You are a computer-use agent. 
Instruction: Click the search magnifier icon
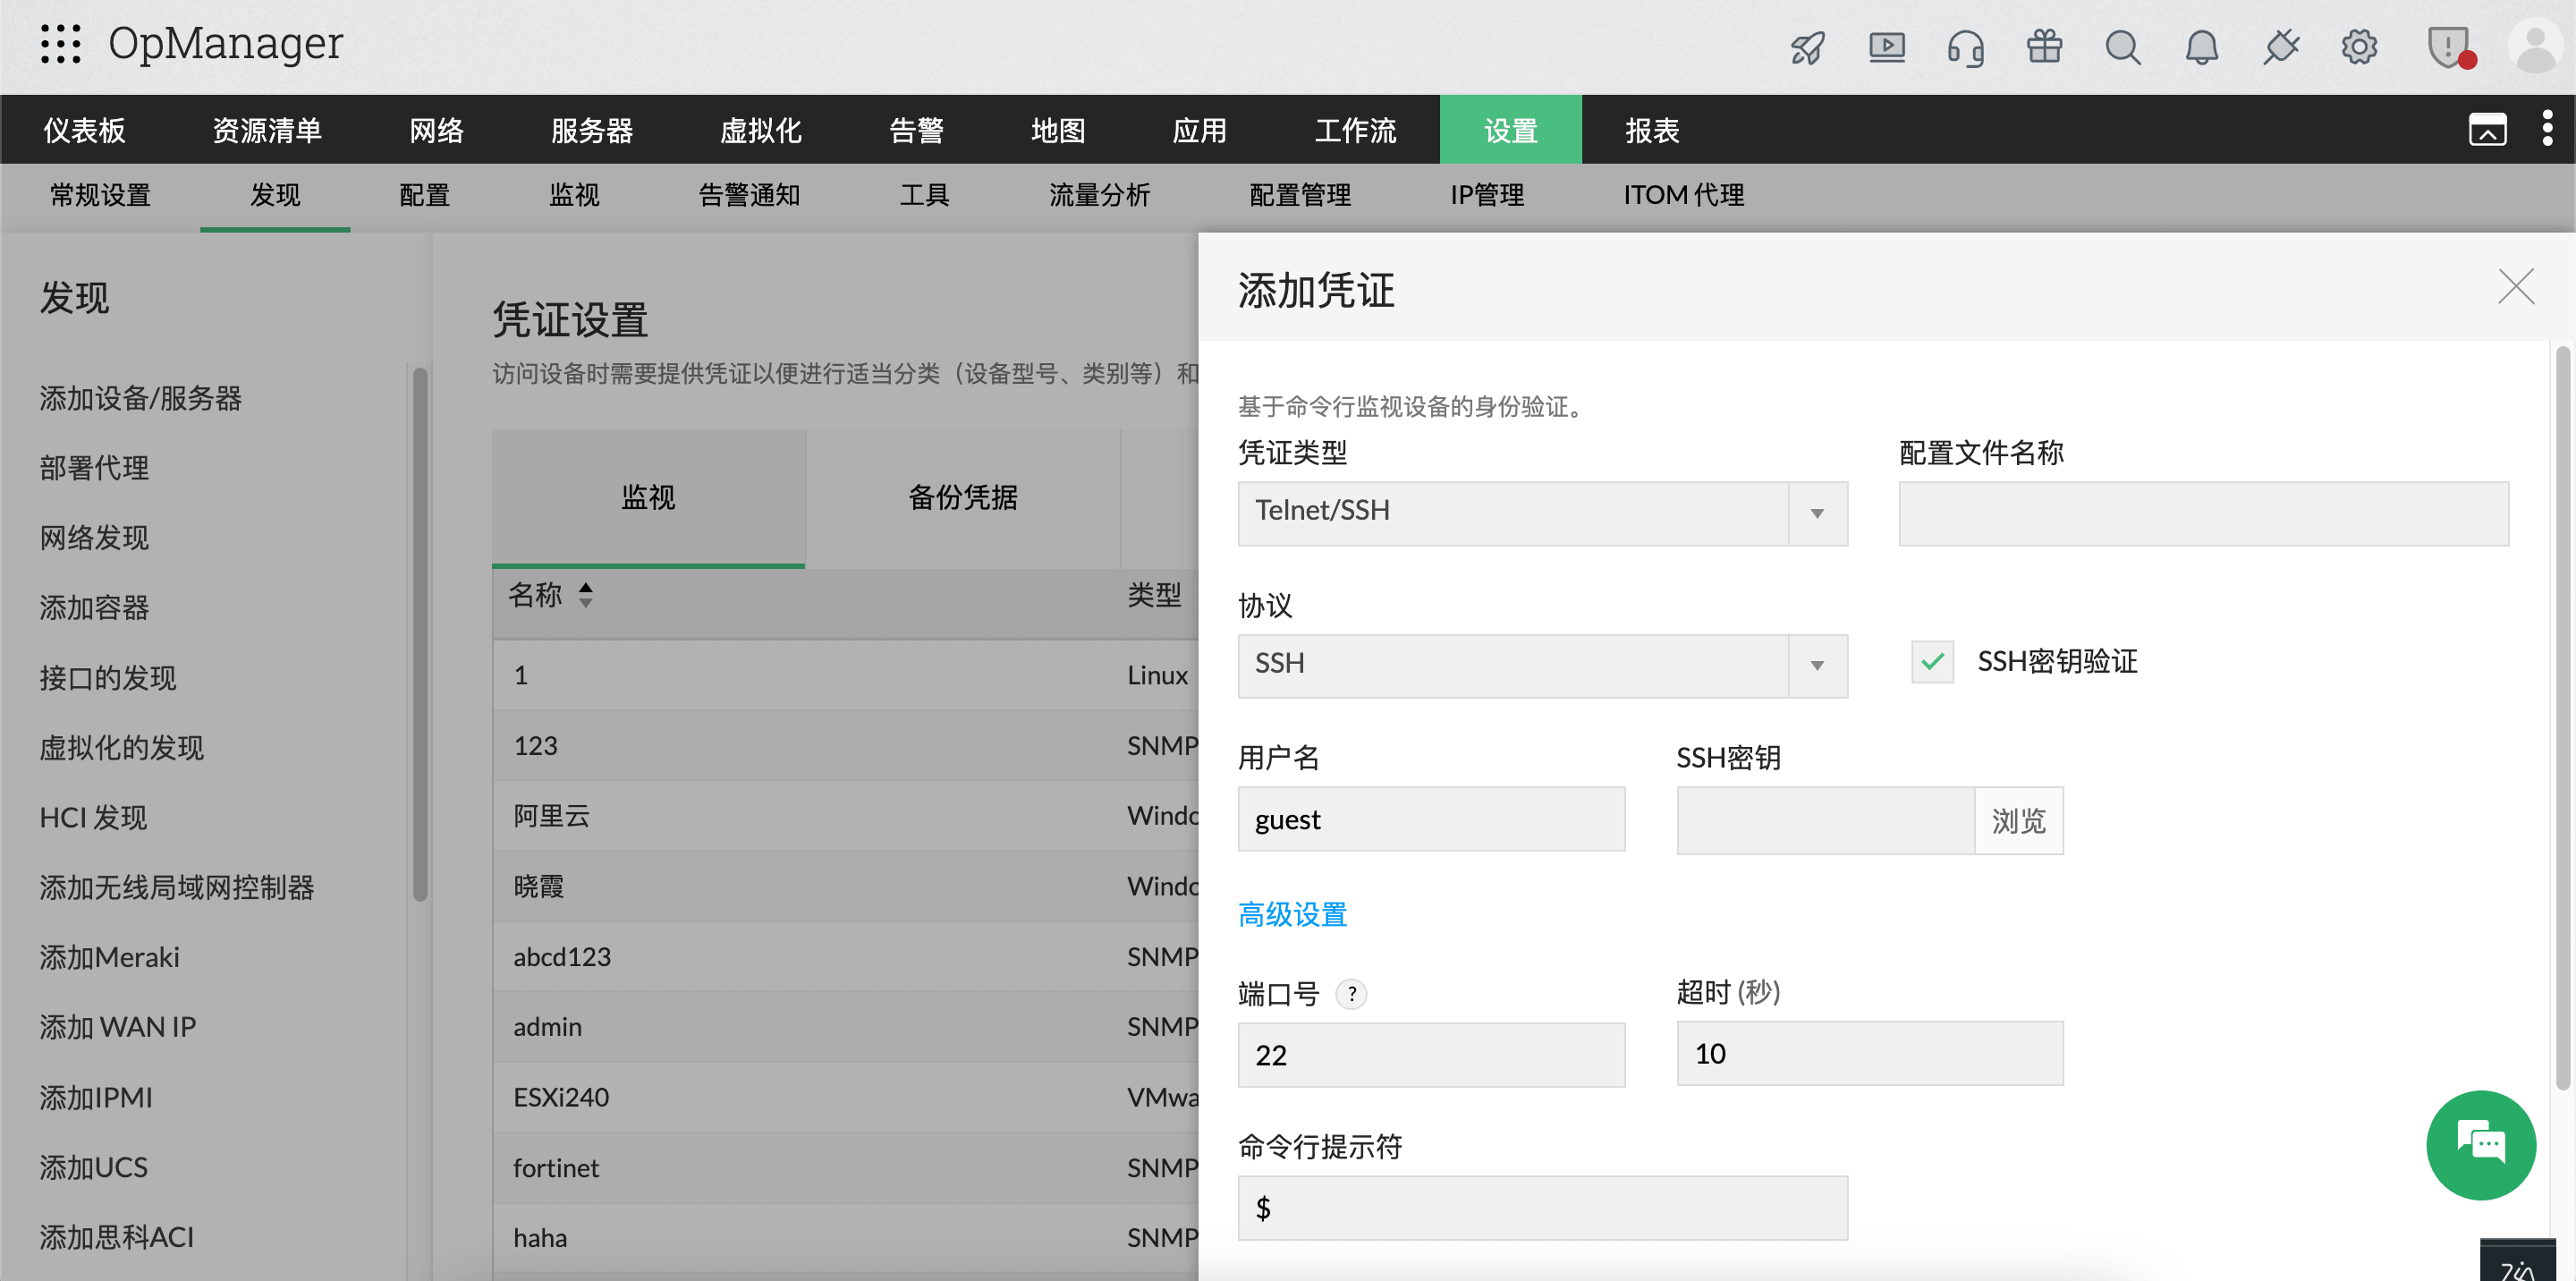coord(2122,47)
